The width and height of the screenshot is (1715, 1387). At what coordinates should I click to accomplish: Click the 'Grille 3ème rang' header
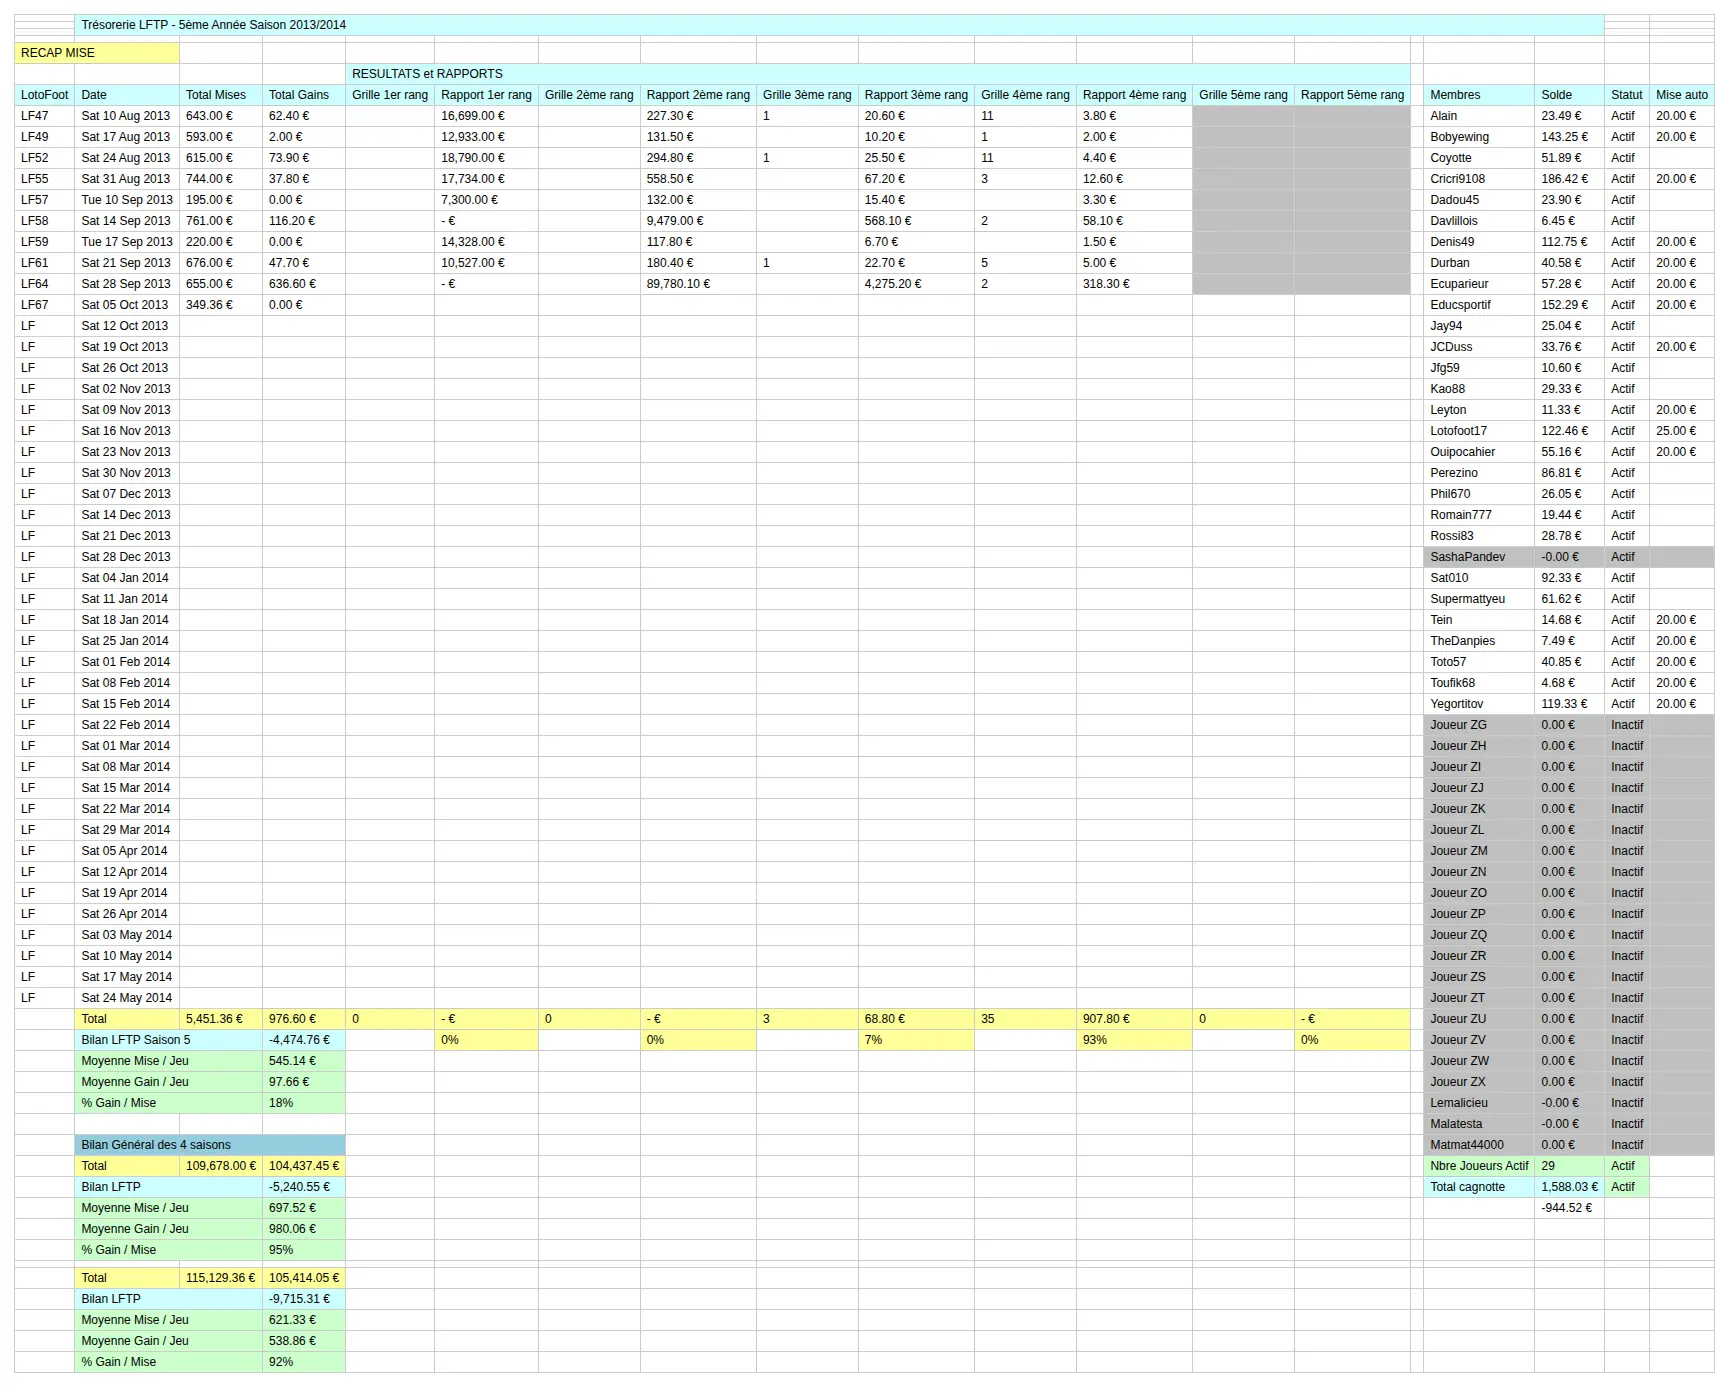click(807, 95)
